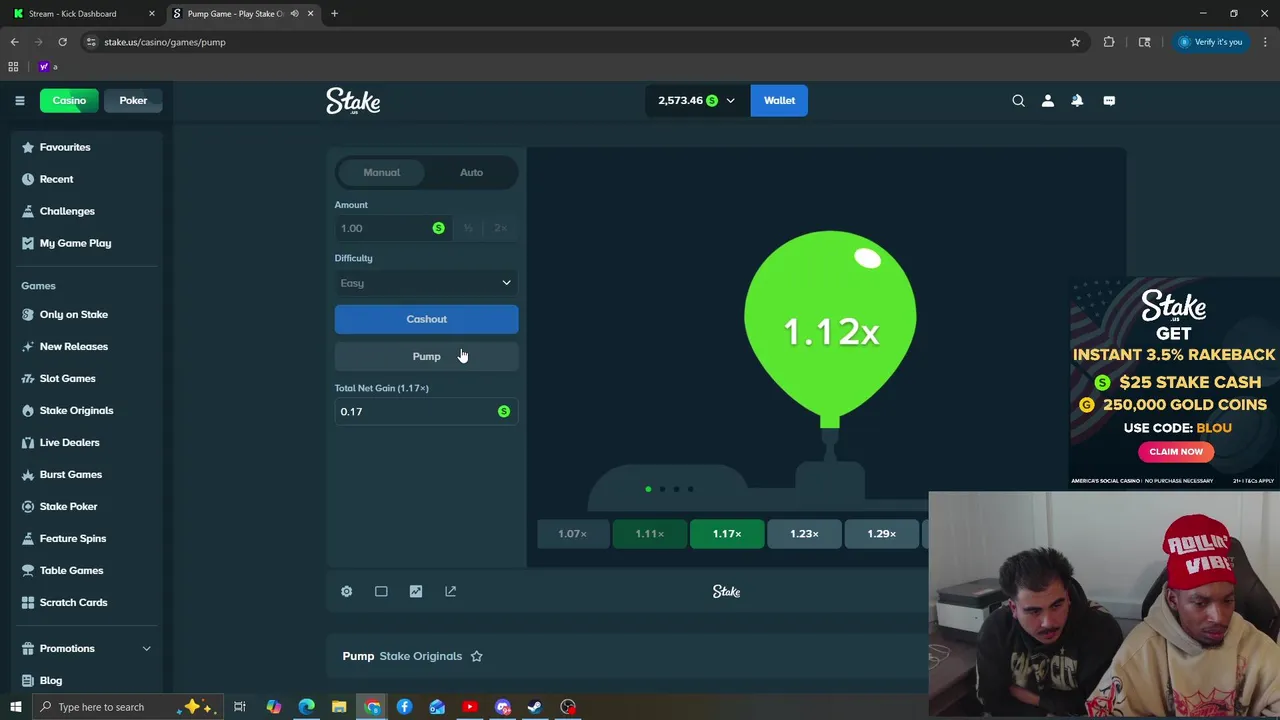Click Claim Now on promo banner
Image resolution: width=1280 pixels, height=720 pixels.
pyautogui.click(x=1176, y=452)
